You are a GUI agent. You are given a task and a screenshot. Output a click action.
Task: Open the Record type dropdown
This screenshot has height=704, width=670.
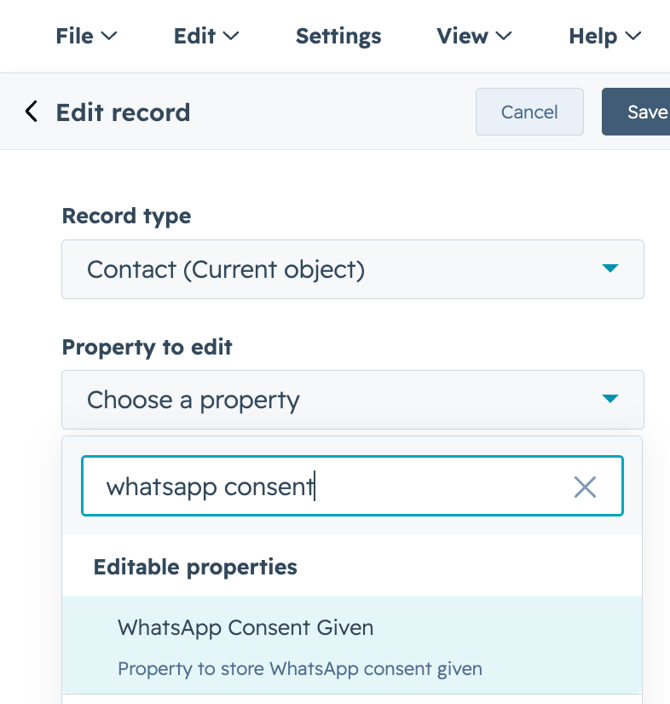tap(352, 269)
